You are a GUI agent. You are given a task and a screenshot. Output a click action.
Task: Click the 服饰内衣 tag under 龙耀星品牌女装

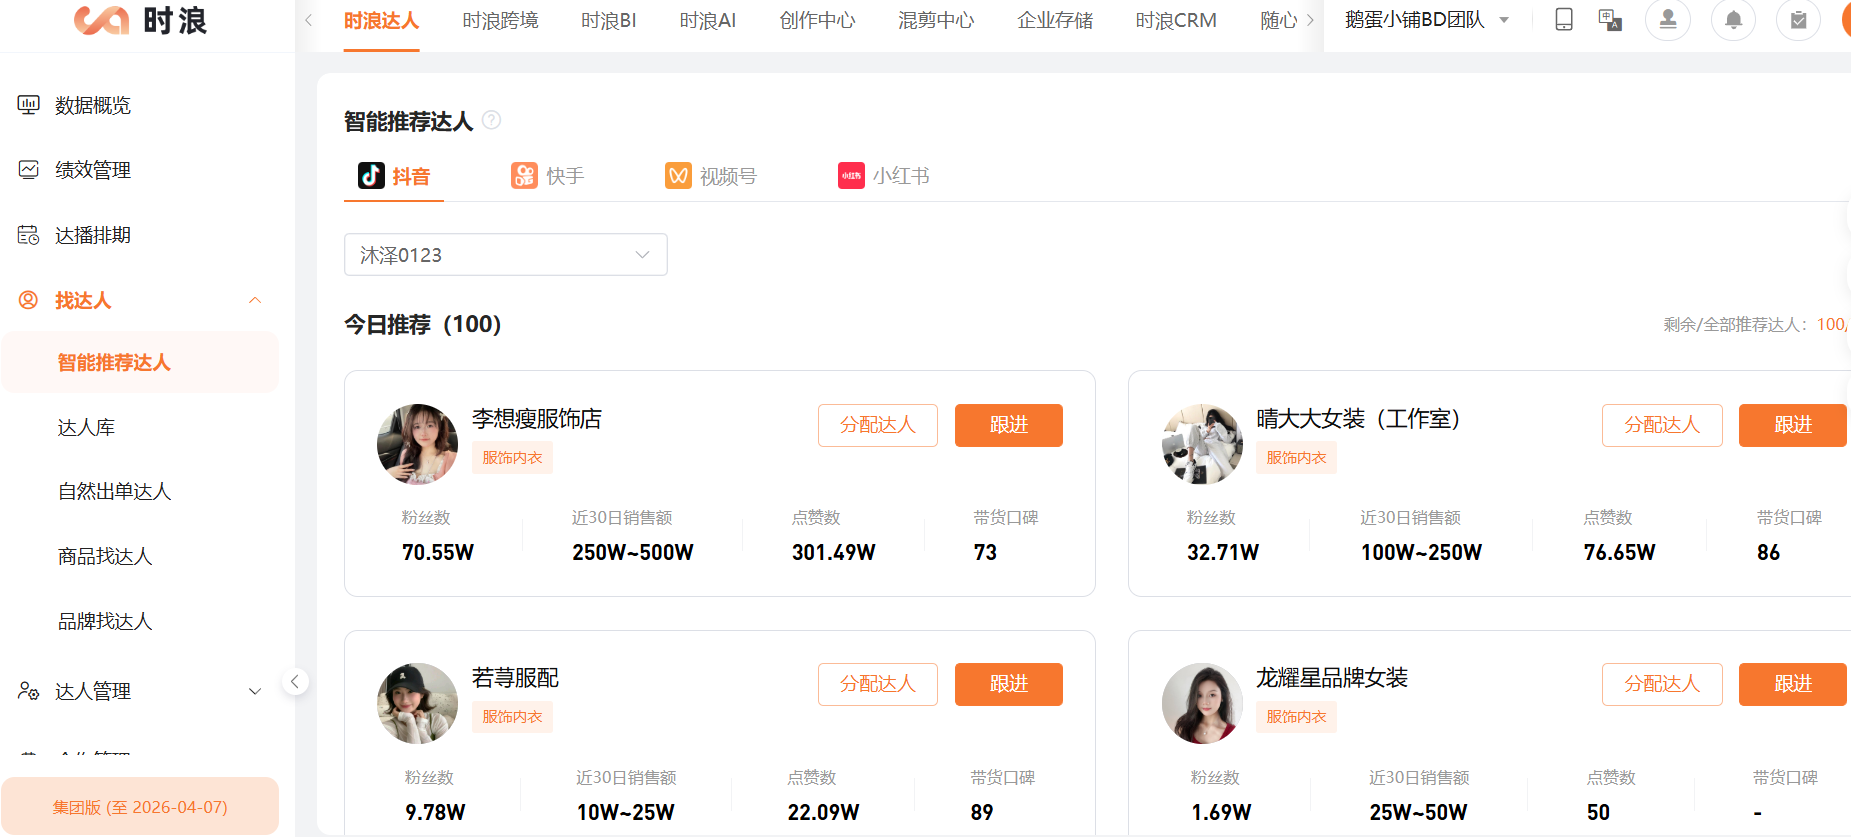1296,716
